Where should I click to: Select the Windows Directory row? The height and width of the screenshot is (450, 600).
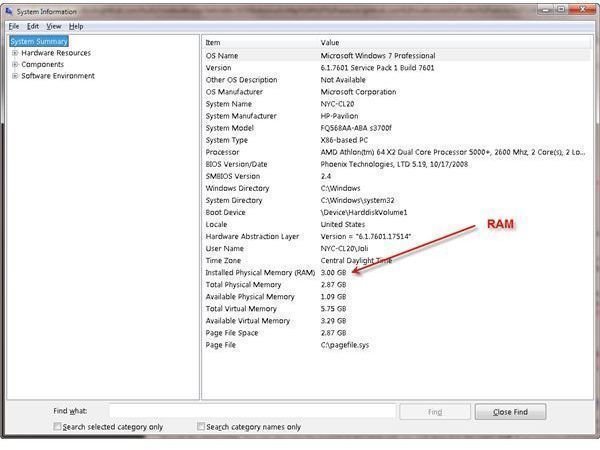click(397, 188)
